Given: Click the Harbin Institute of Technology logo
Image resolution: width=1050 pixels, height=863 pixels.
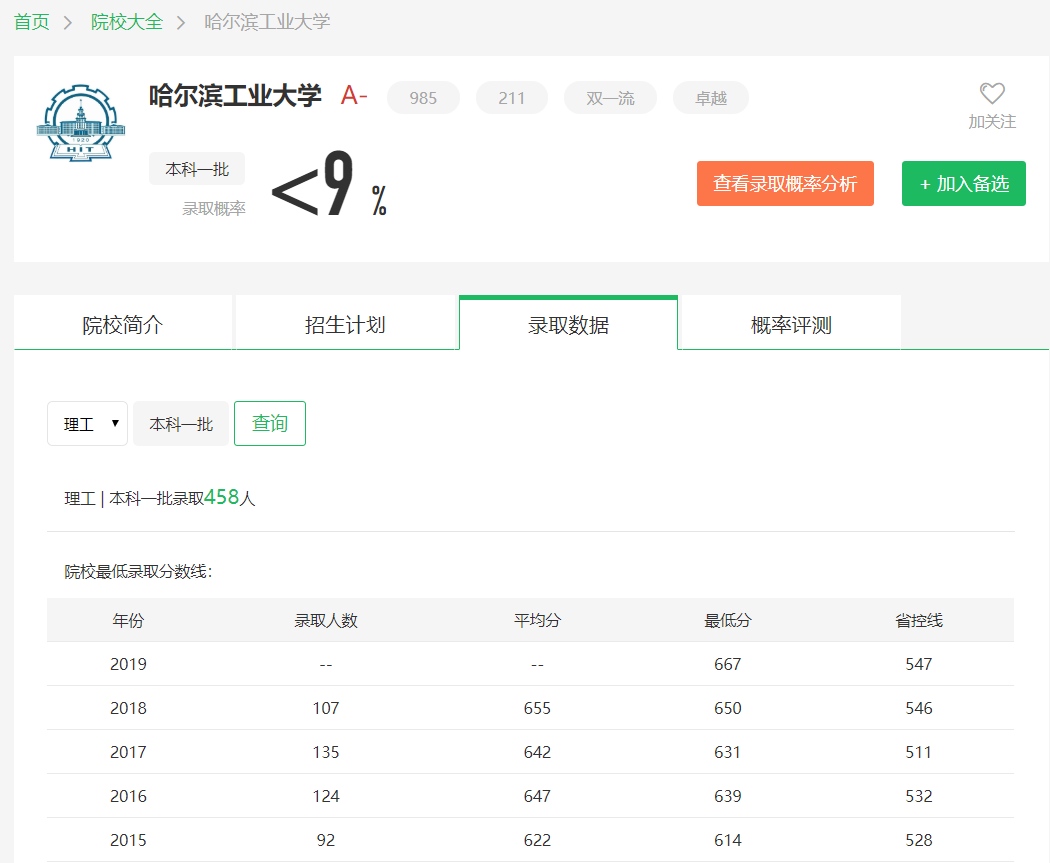Looking at the screenshot, I should 80,123.
